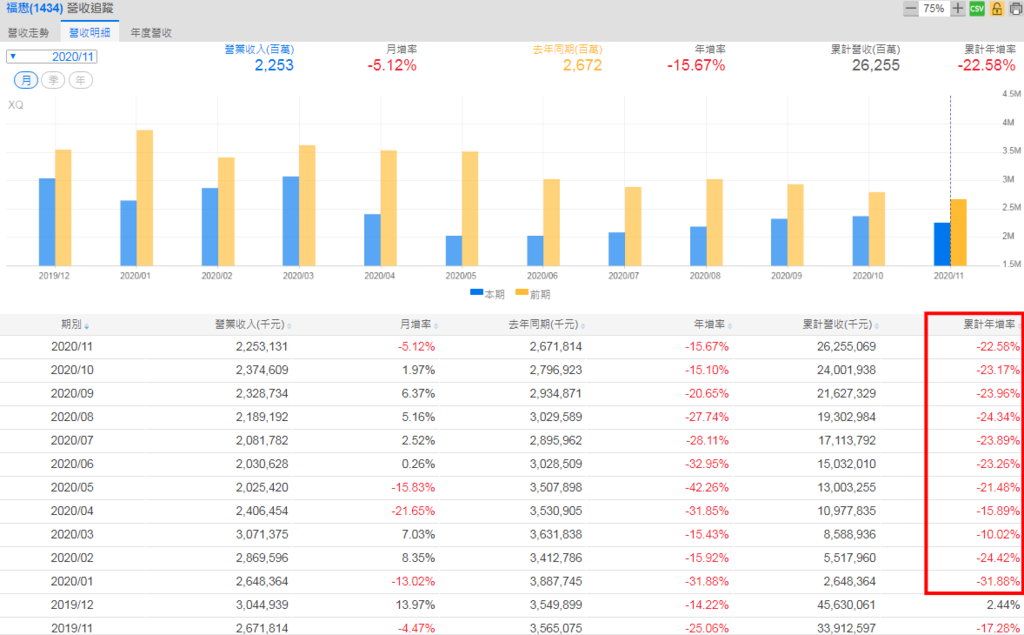Click cumulative growth 2.44% cell
The width and height of the screenshot is (1024, 635).
[x=1002, y=605]
